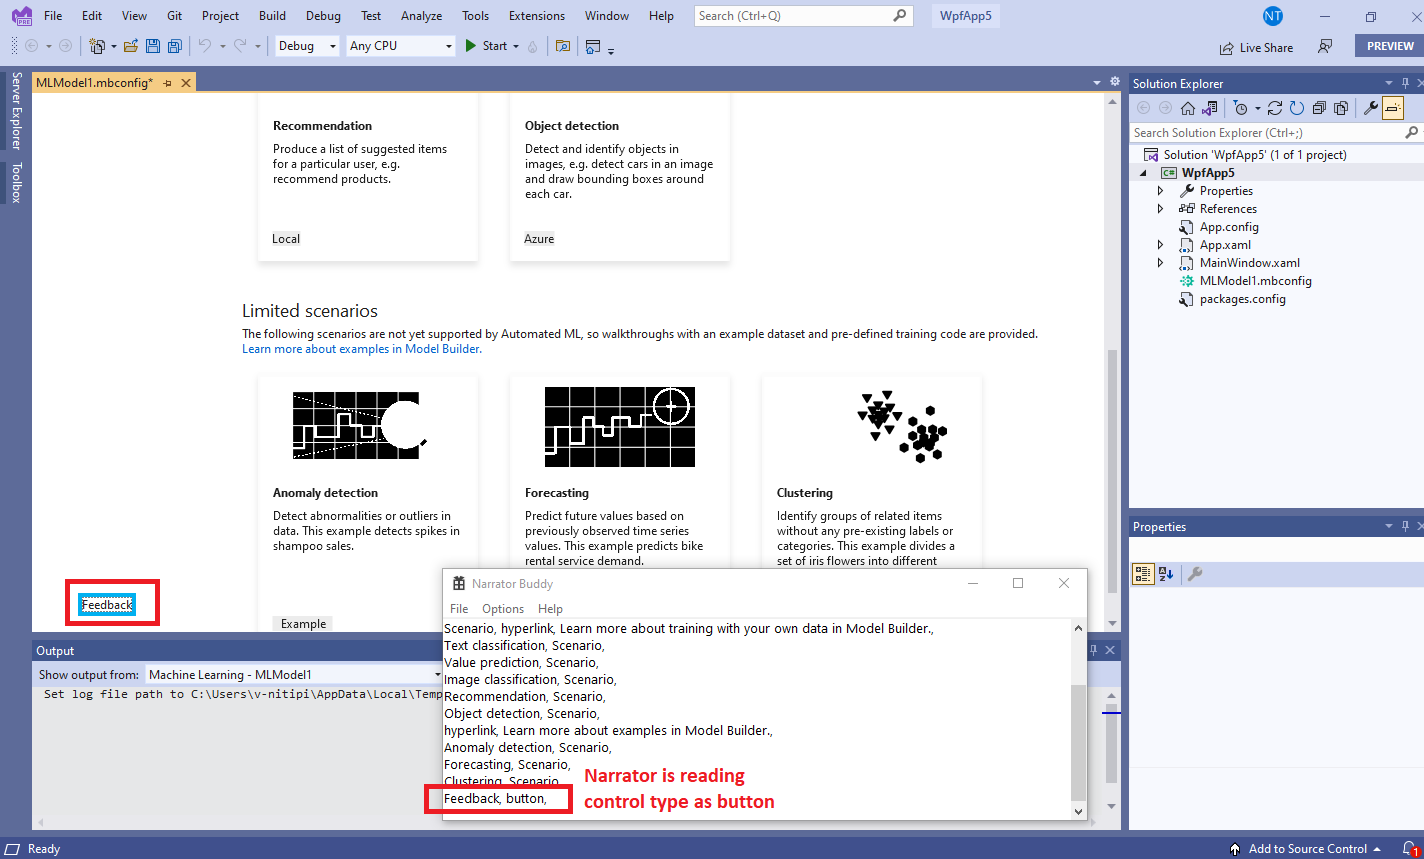
Task: Open the Analyze menu
Action: click(421, 15)
